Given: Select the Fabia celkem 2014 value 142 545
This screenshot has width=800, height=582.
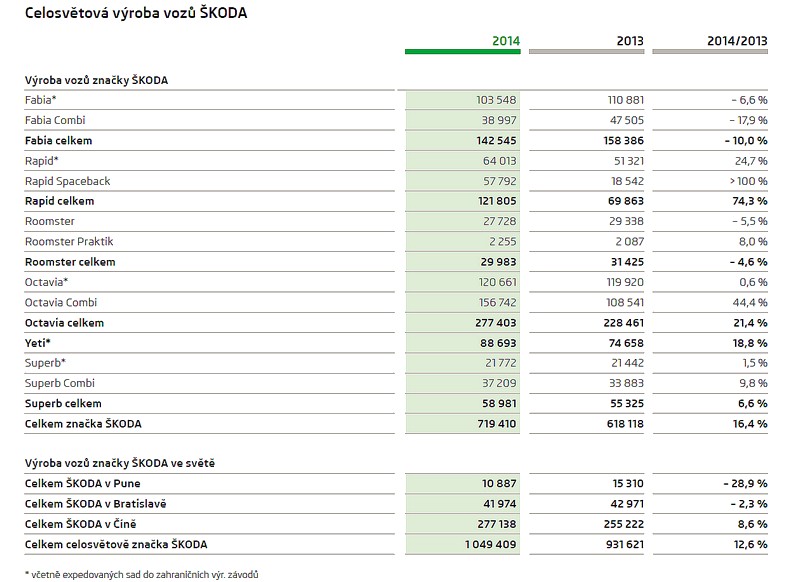Looking at the screenshot, I should pyautogui.click(x=496, y=141).
